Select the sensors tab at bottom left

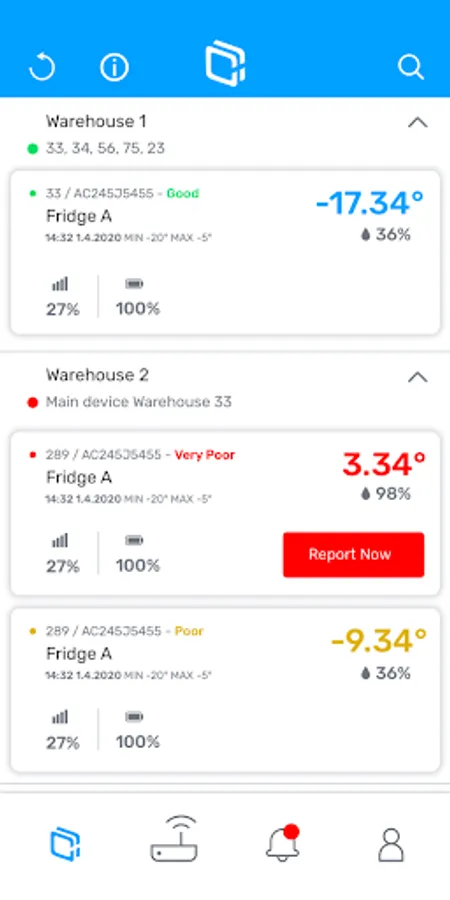[x=65, y=845]
